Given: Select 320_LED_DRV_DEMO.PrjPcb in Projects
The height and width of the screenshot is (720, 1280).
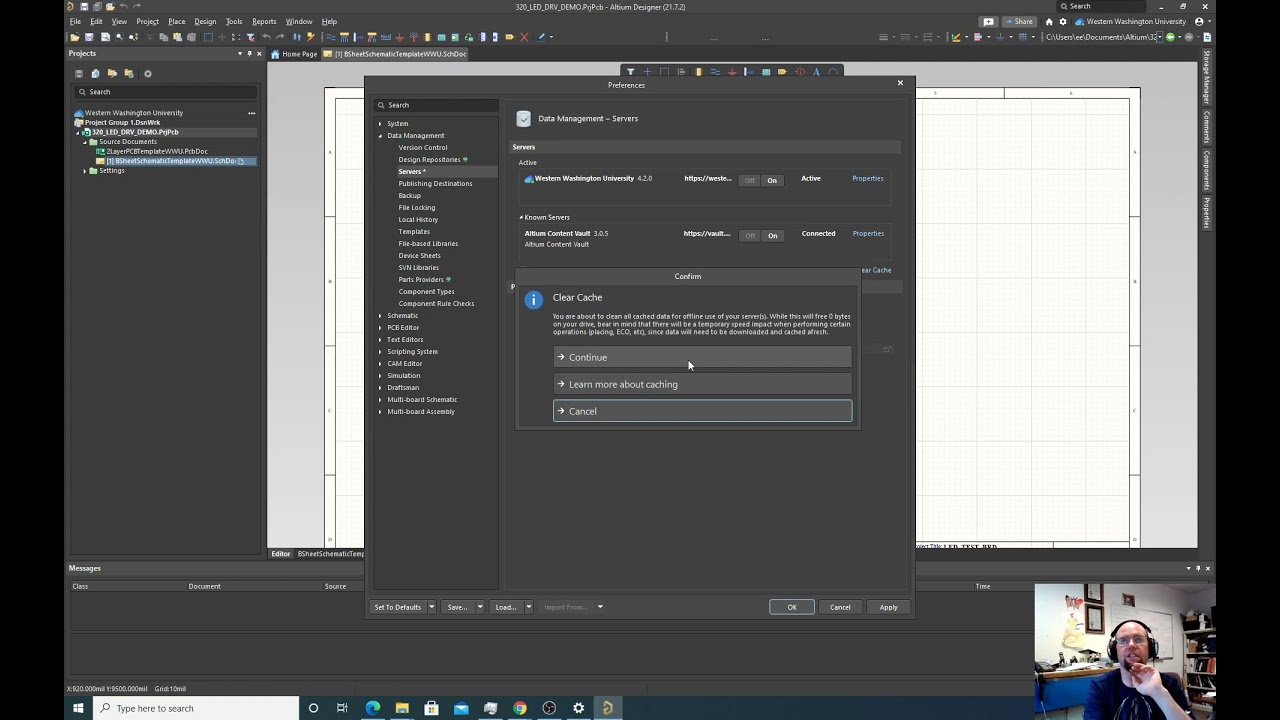Looking at the screenshot, I should pos(135,132).
